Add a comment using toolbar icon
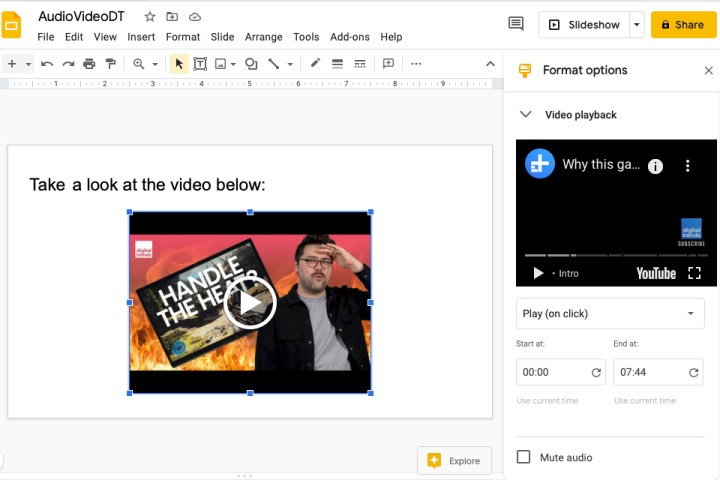The height and width of the screenshot is (480, 720). tap(388, 64)
